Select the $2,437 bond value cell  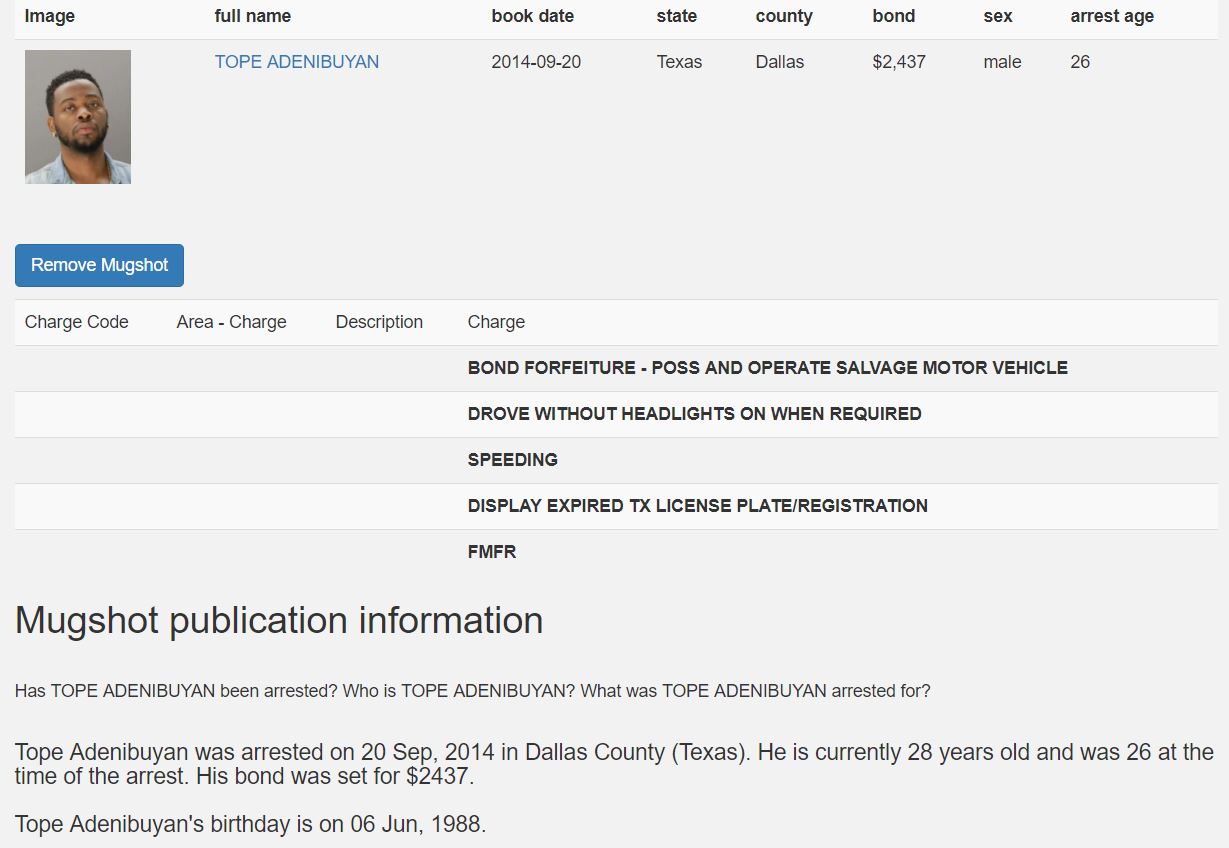tap(899, 62)
